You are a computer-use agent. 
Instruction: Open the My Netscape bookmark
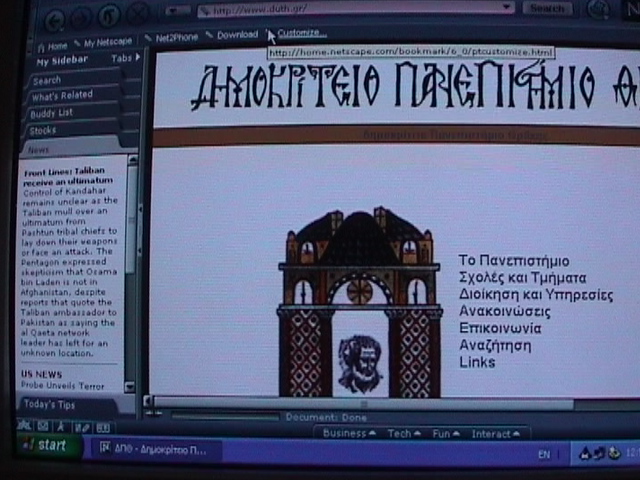[x=104, y=42]
